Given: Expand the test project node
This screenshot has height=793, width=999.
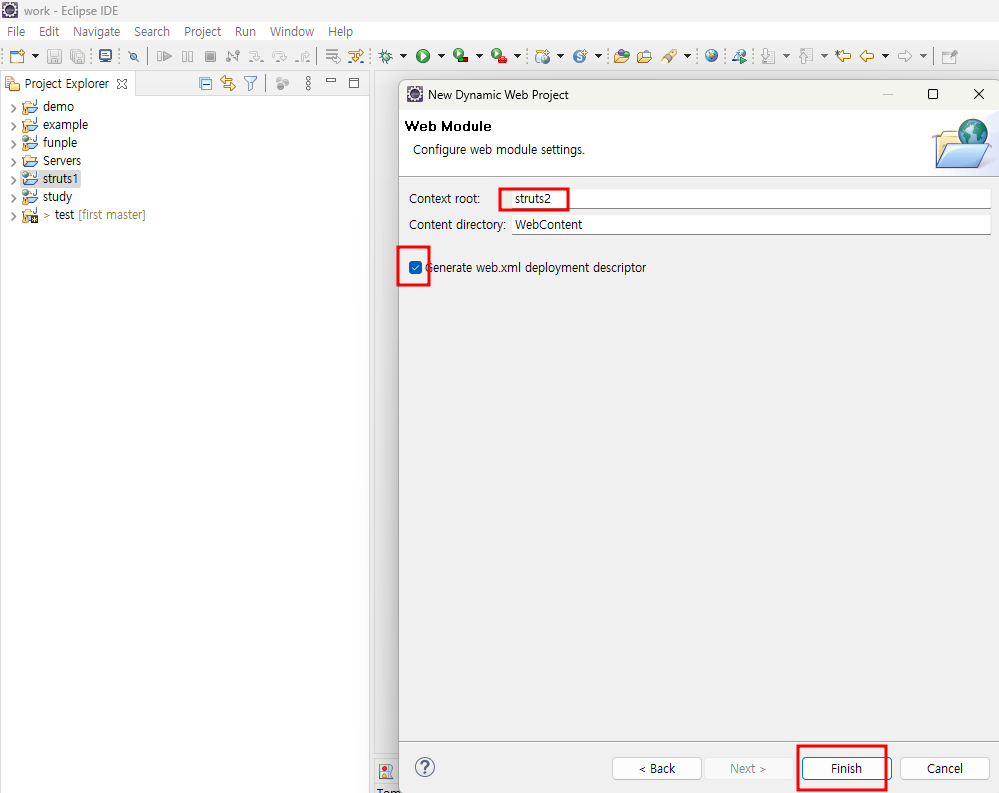Looking at the screenshot, I should coord(13,216).
